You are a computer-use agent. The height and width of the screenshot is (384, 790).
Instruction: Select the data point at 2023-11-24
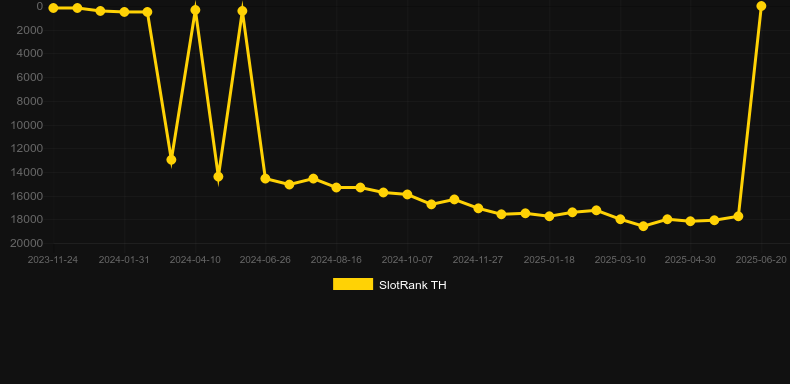(x=53, y=8)
